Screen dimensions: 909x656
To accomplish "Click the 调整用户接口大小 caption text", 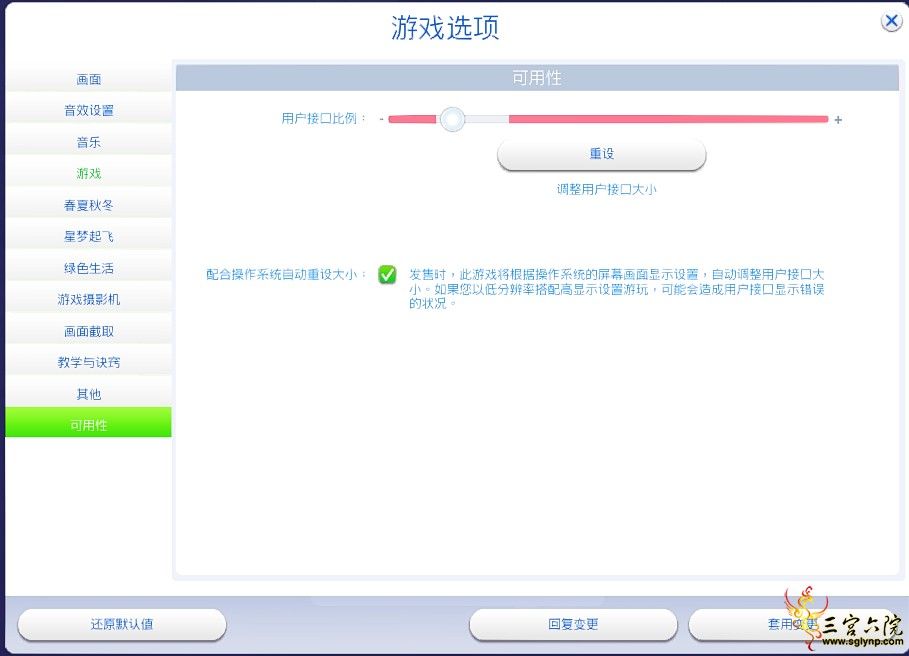I will (606, 189).
